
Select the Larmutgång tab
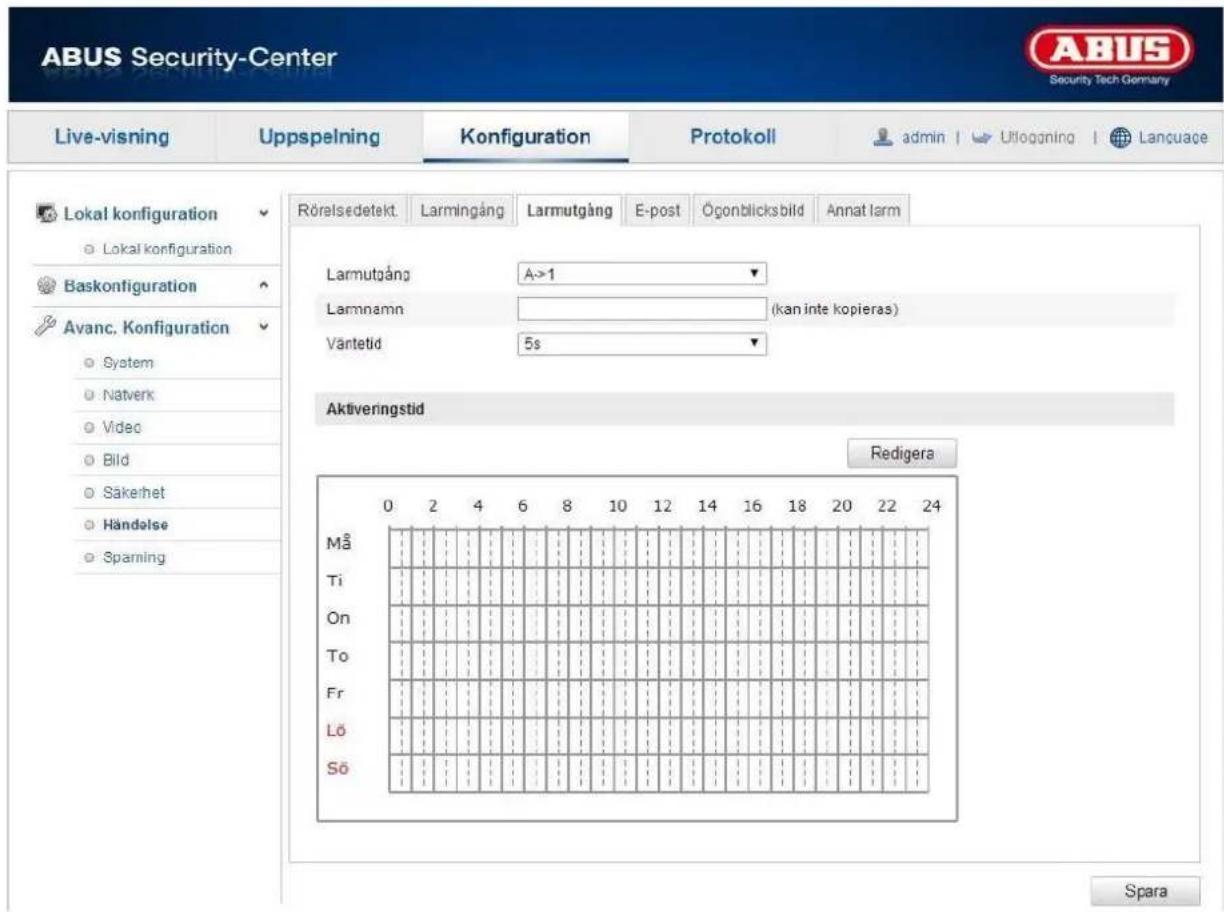(x=570, y=210)
